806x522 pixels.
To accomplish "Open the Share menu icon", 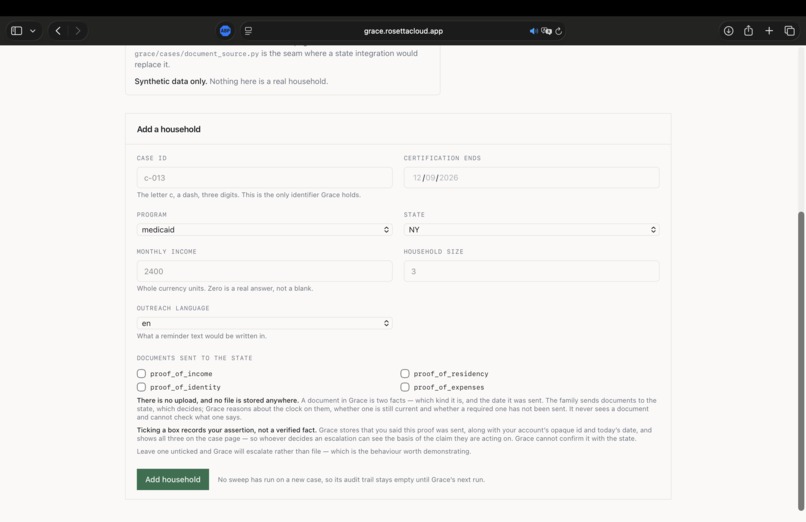I will [748, 31].
